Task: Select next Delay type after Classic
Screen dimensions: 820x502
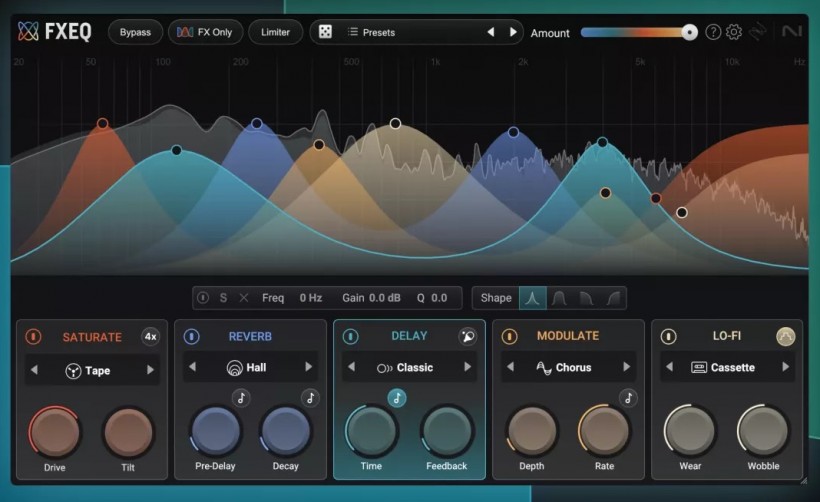Action: click(468, 367)
